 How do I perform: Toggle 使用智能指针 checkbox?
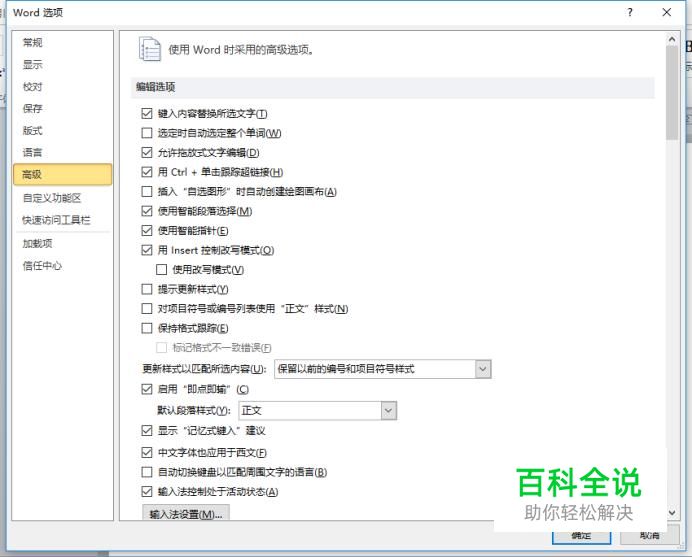pos(147,230)
